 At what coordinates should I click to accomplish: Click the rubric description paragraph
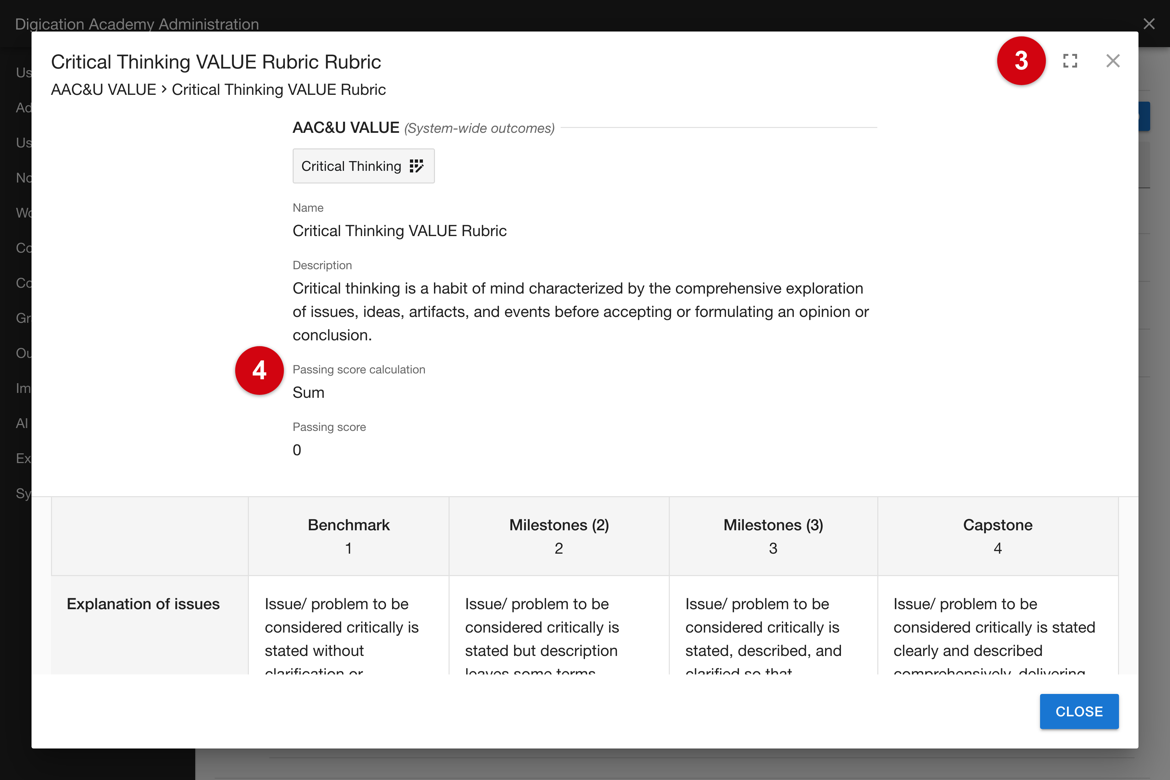pyautogui.click(x=581, y=311)
